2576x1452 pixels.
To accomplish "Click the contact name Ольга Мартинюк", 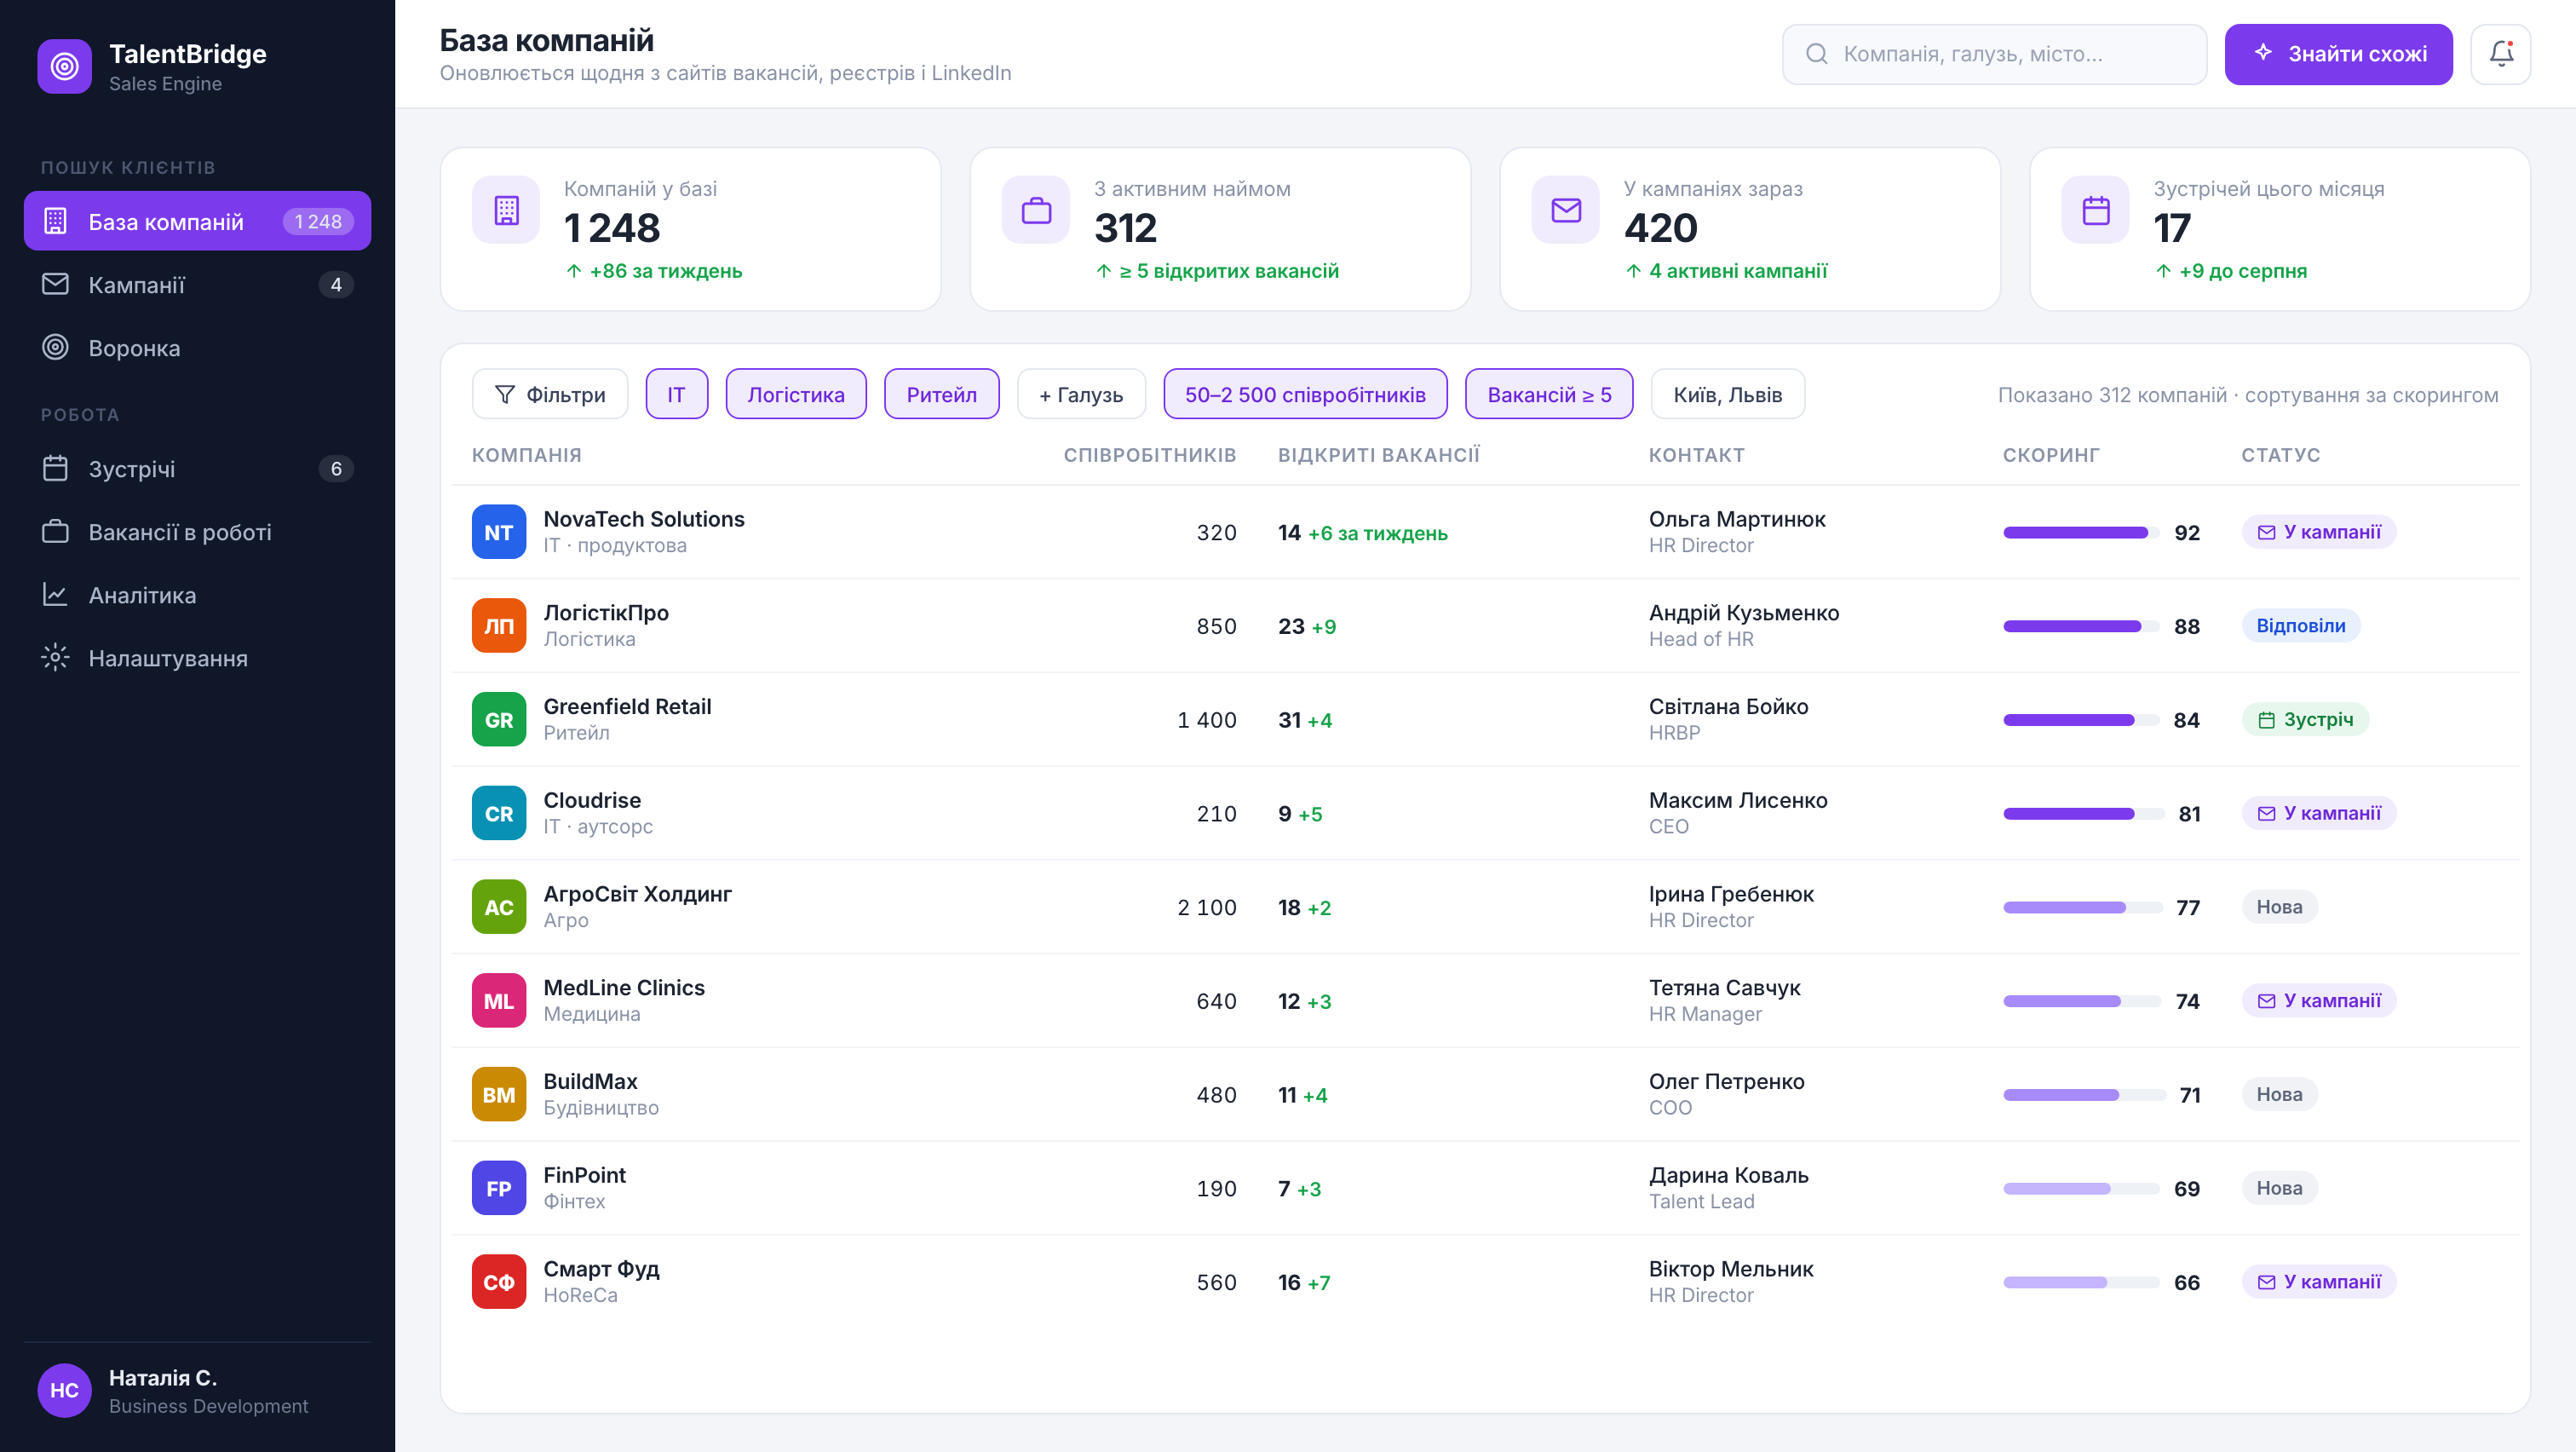I will pos(1737,519).
